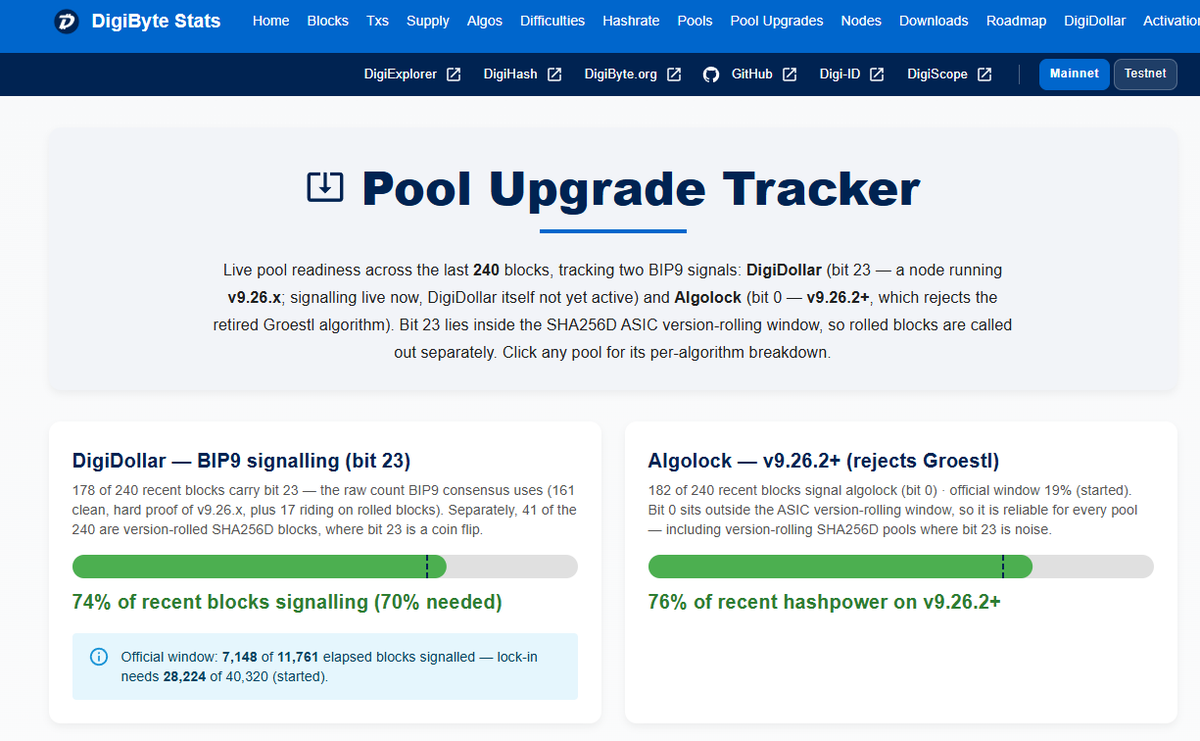The height and width of the screenshot is (741, 1200).
Task: Open the DigiHash link
Action: (x=510, y=74)
